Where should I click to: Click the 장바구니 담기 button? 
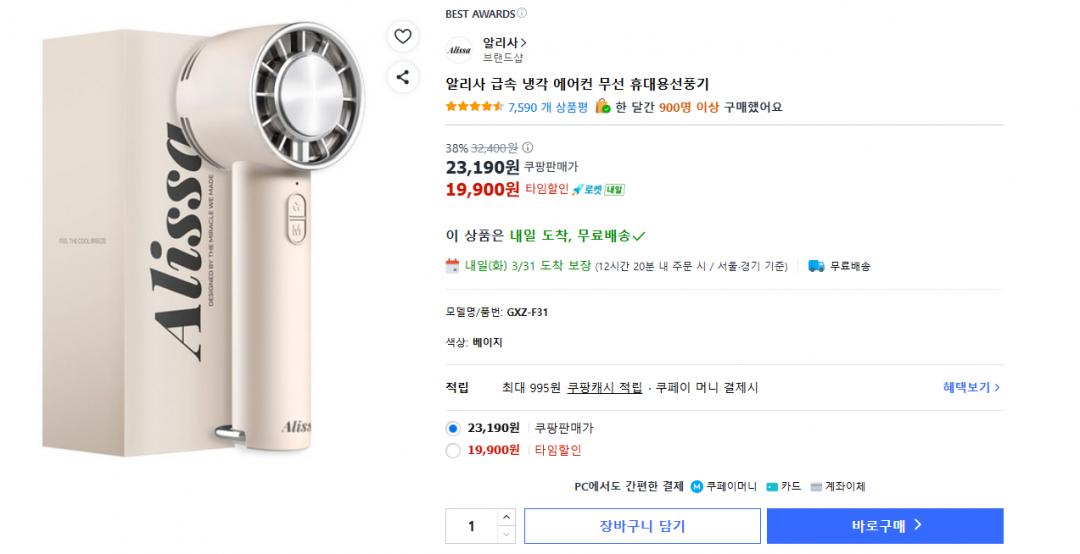pos(642,526)
